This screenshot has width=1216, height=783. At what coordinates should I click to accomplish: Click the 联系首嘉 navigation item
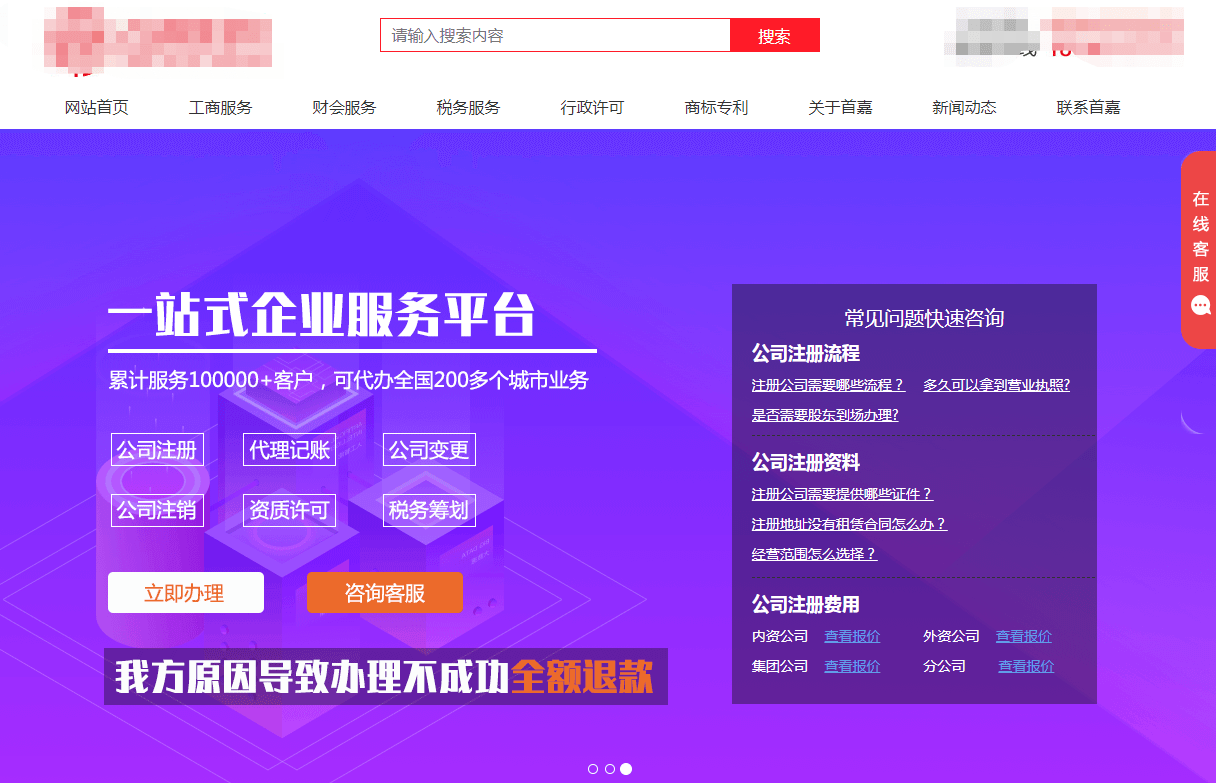click(x=1088, y=108)
